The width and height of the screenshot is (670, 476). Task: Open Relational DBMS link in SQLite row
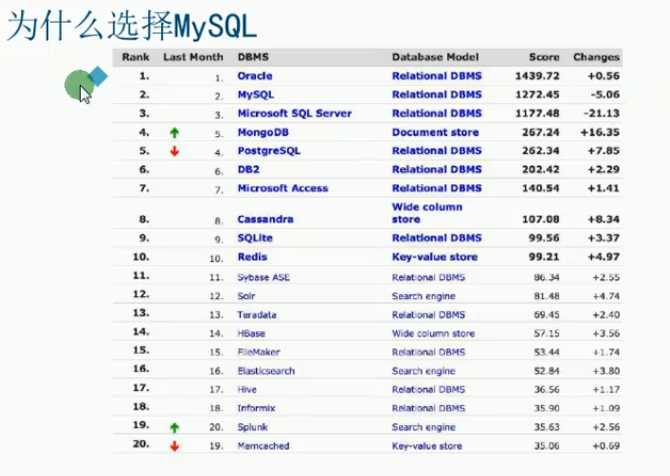click(437, 238)
